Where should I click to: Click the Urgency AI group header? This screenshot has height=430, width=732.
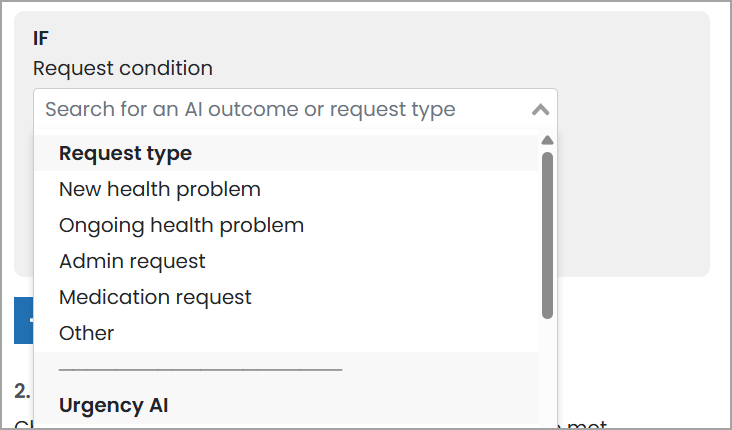point(113,405)
